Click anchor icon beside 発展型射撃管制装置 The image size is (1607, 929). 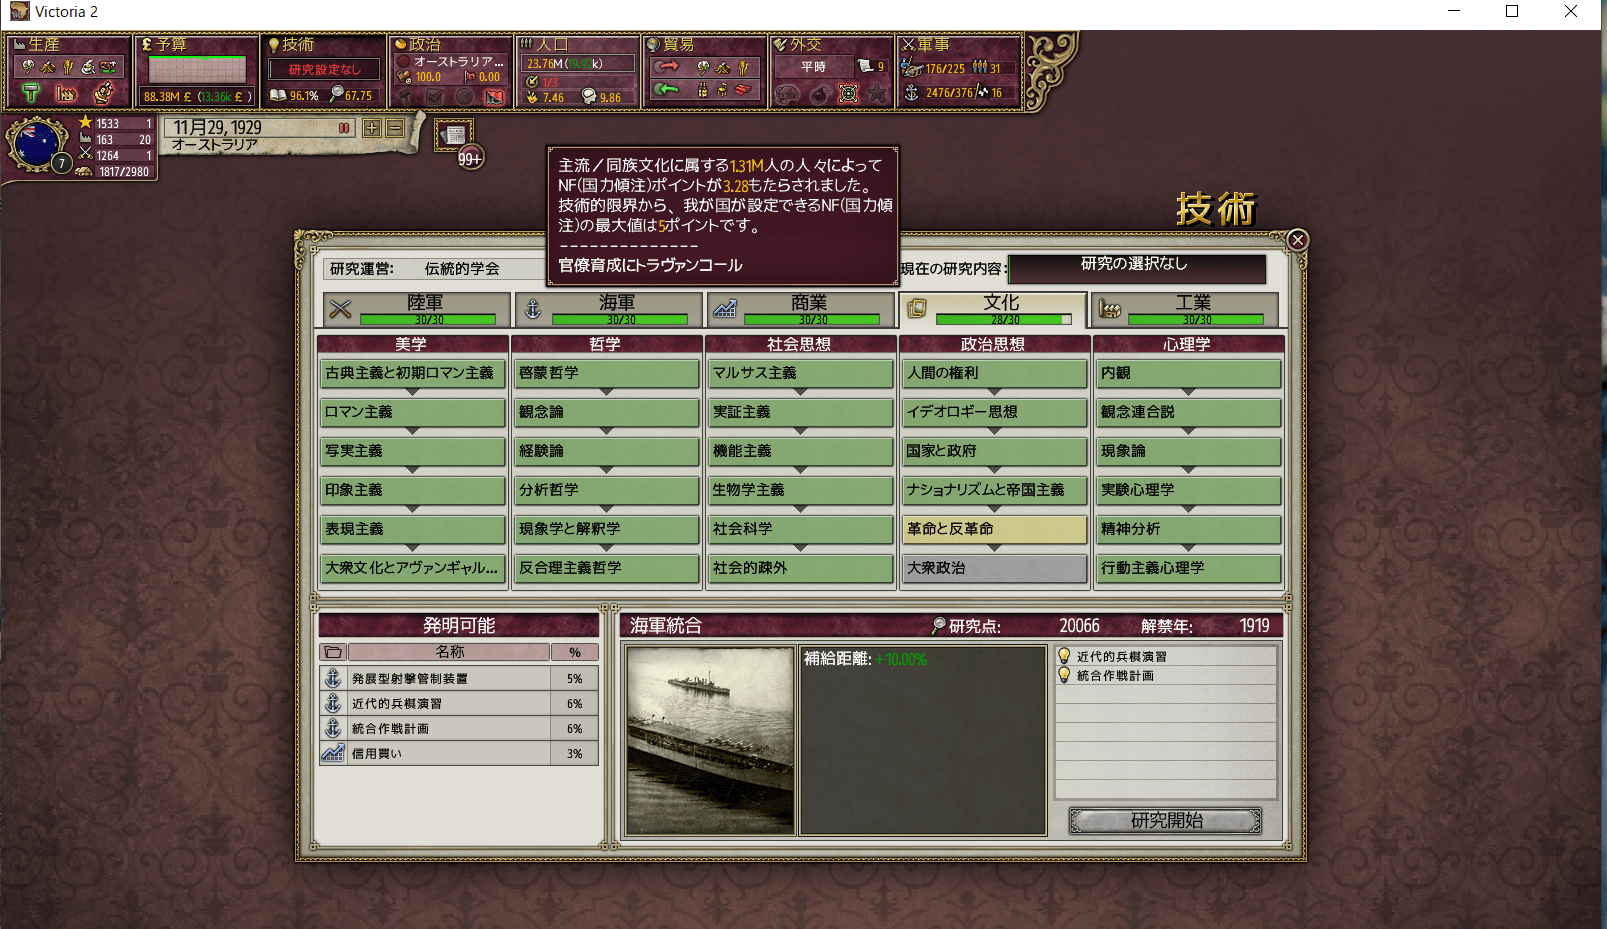pyautogui.click(x=333, y=678)
